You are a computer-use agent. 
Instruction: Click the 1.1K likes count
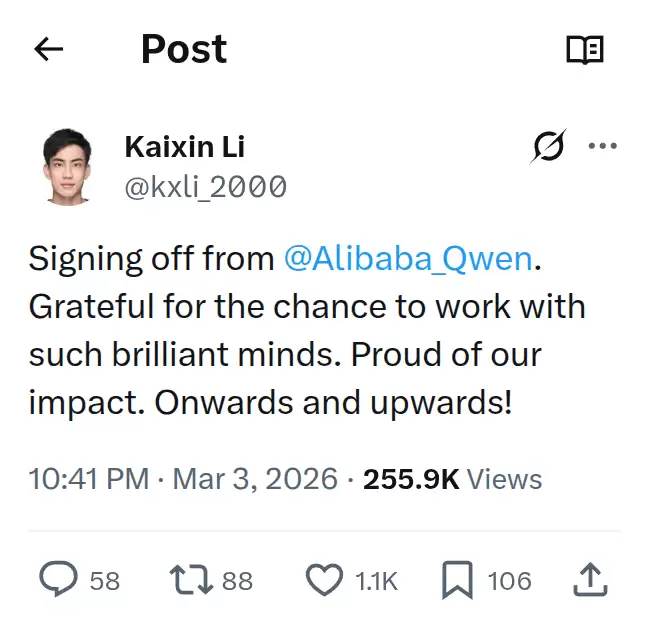click(x=377, y=581)
